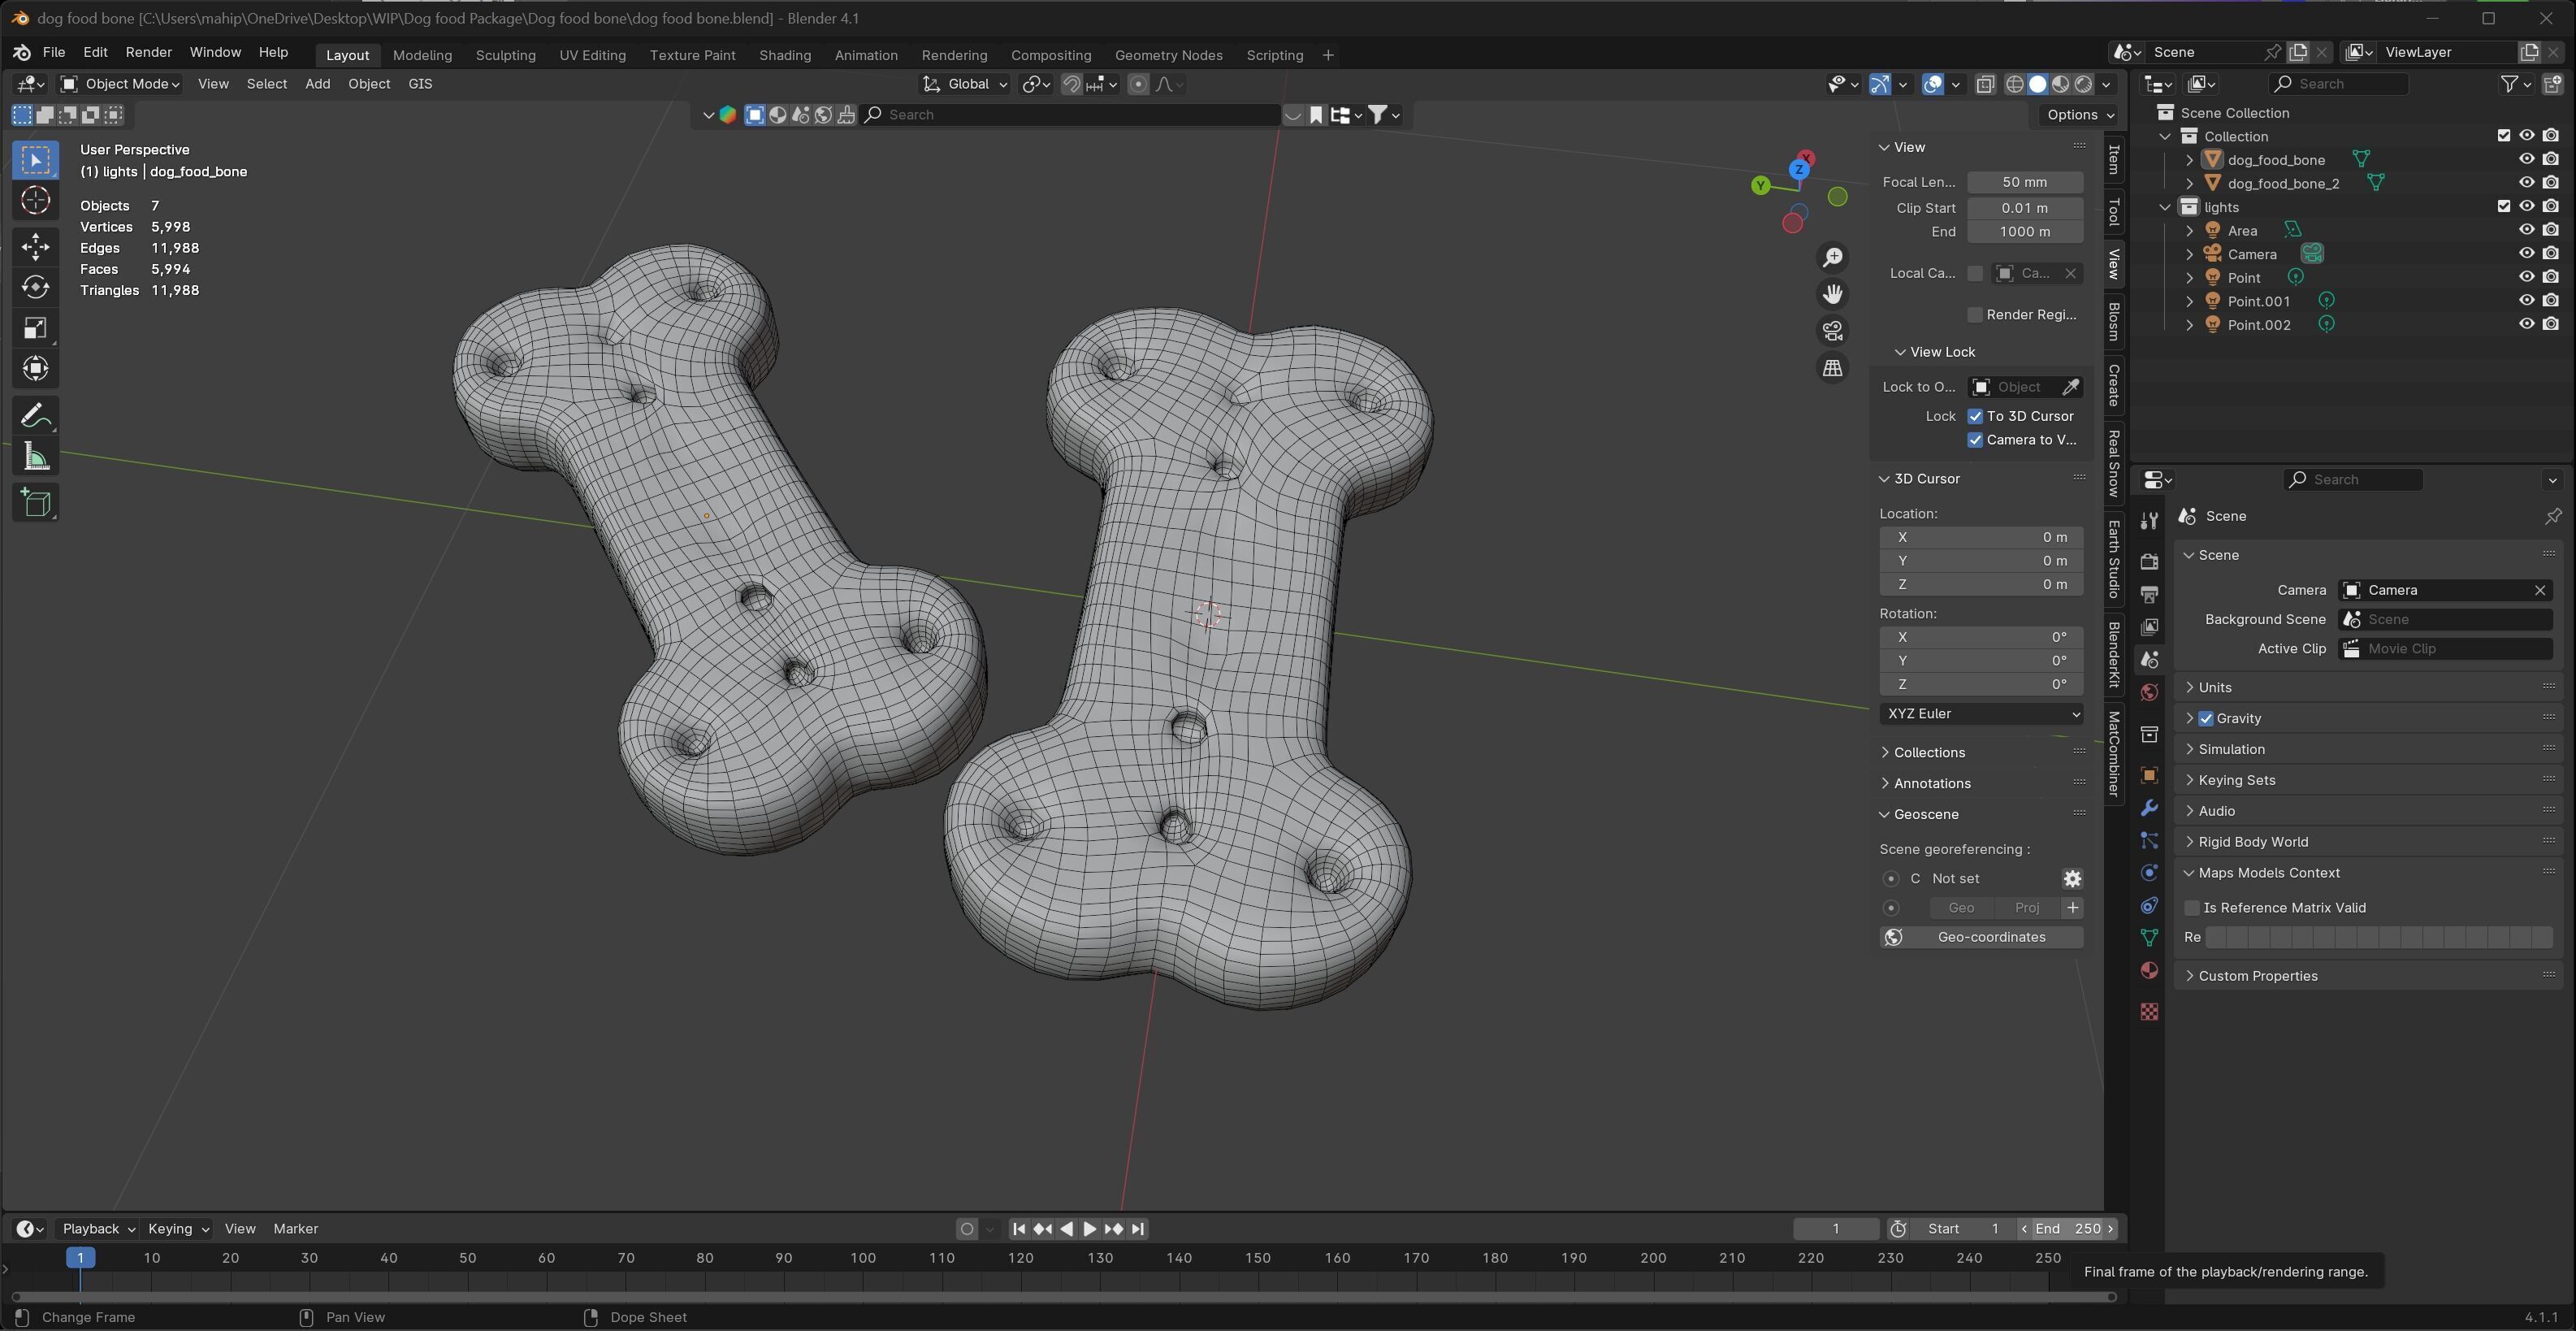Open the Item sidebar tab
This screenshot has height=1331, width=2576.
pyautogui.click(x=2114, y=160)
